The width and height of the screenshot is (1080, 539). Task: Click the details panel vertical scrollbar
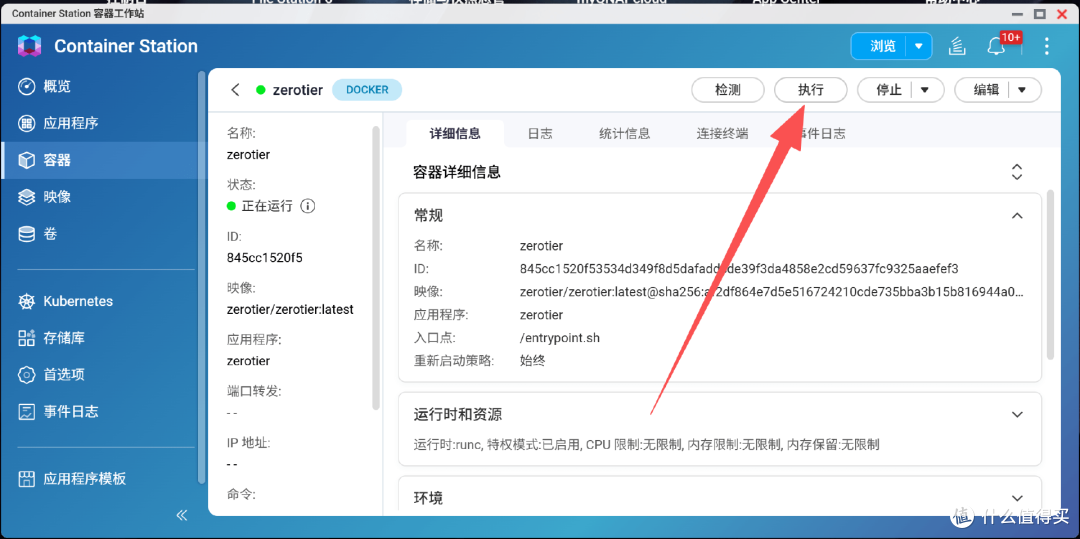(1050, 275)
